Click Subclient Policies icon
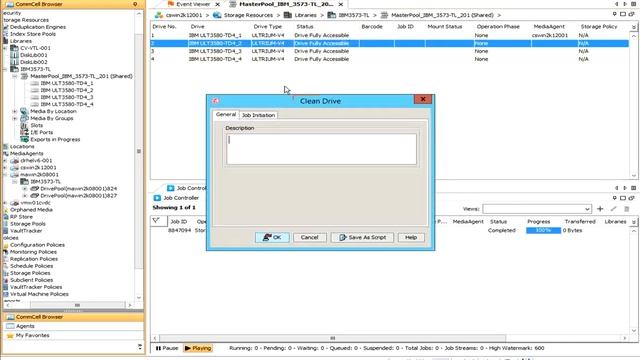640x360 pixels. (x=6, y=280)
